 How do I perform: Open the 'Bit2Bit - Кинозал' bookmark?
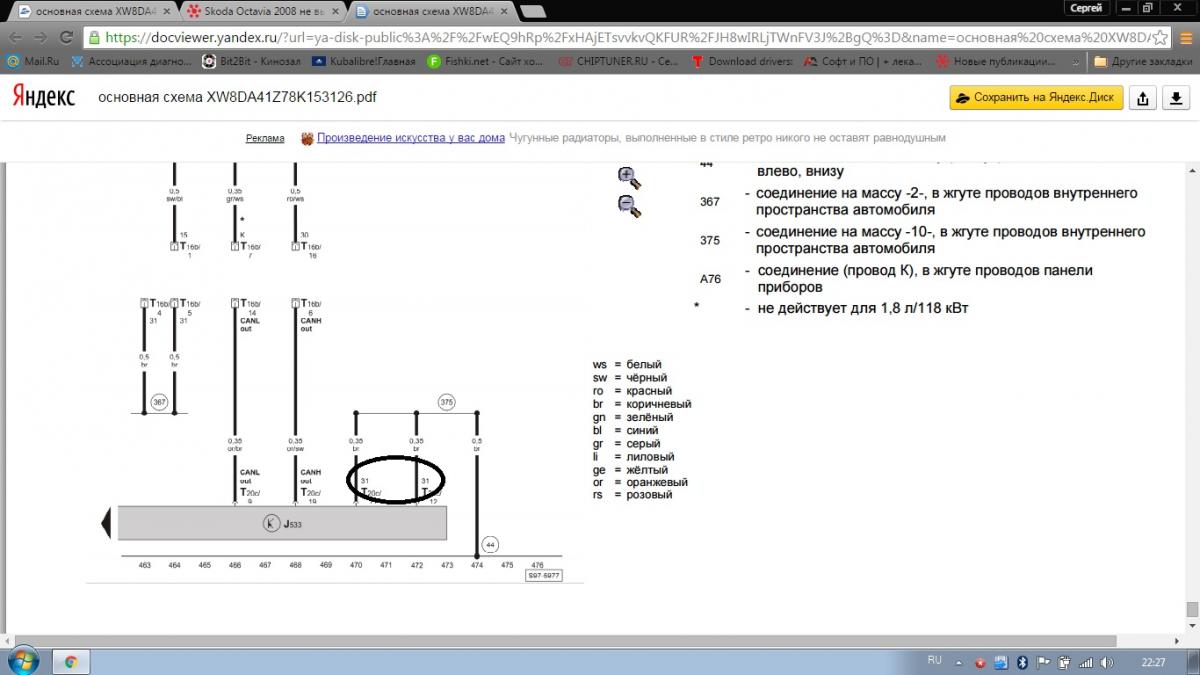[x=251, y=61]
